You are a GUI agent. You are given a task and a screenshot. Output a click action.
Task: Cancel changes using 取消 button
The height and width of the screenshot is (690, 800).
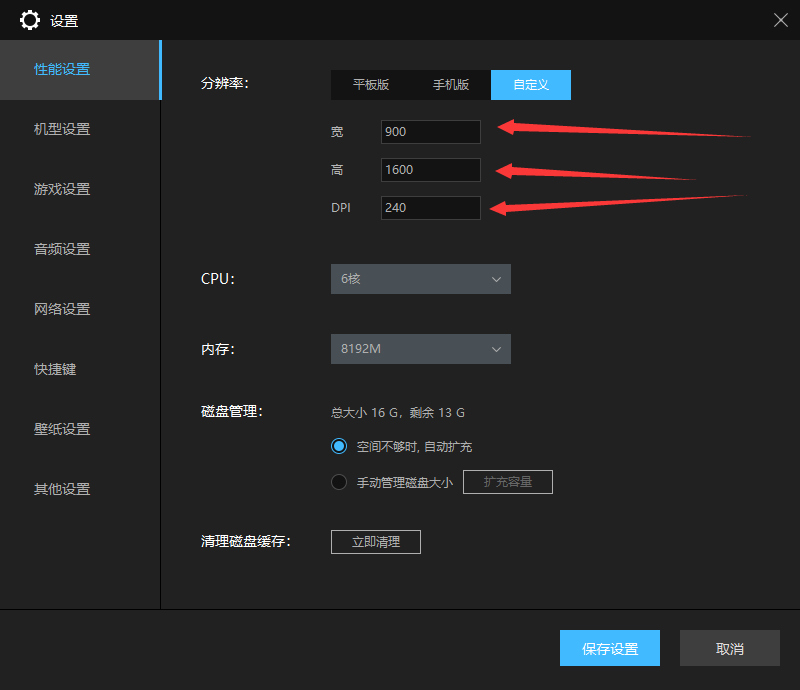[729, 648]
